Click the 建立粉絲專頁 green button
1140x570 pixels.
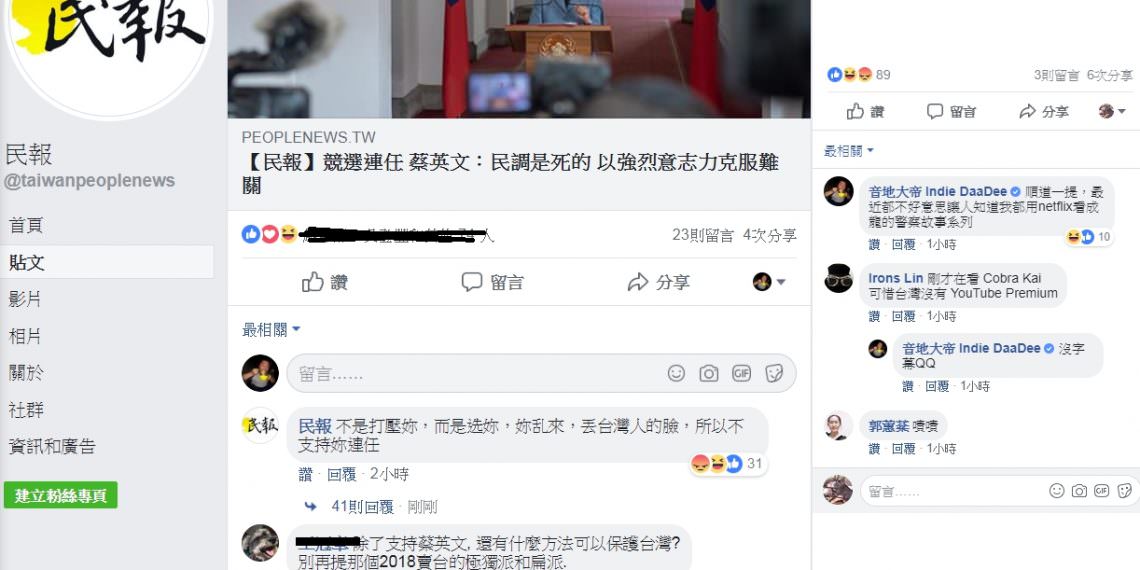pyautogui.click(x=60, y=495)
